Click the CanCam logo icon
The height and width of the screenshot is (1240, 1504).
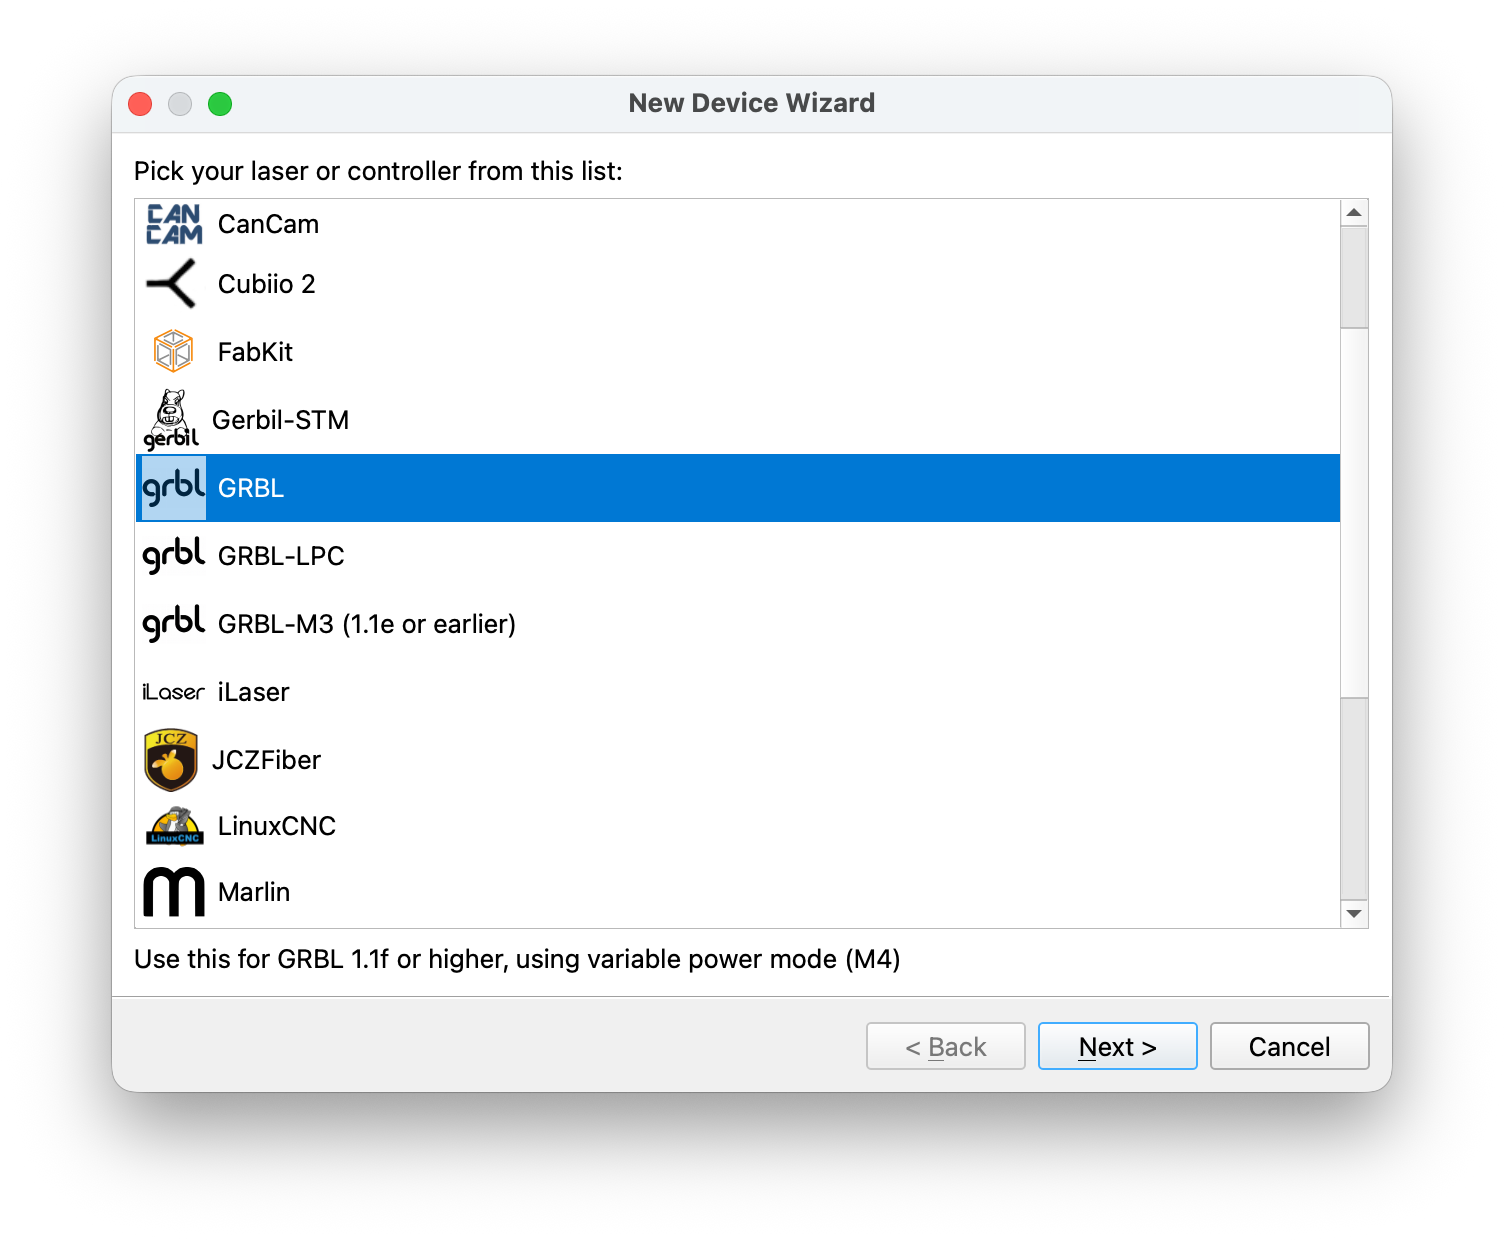point(174,224)
